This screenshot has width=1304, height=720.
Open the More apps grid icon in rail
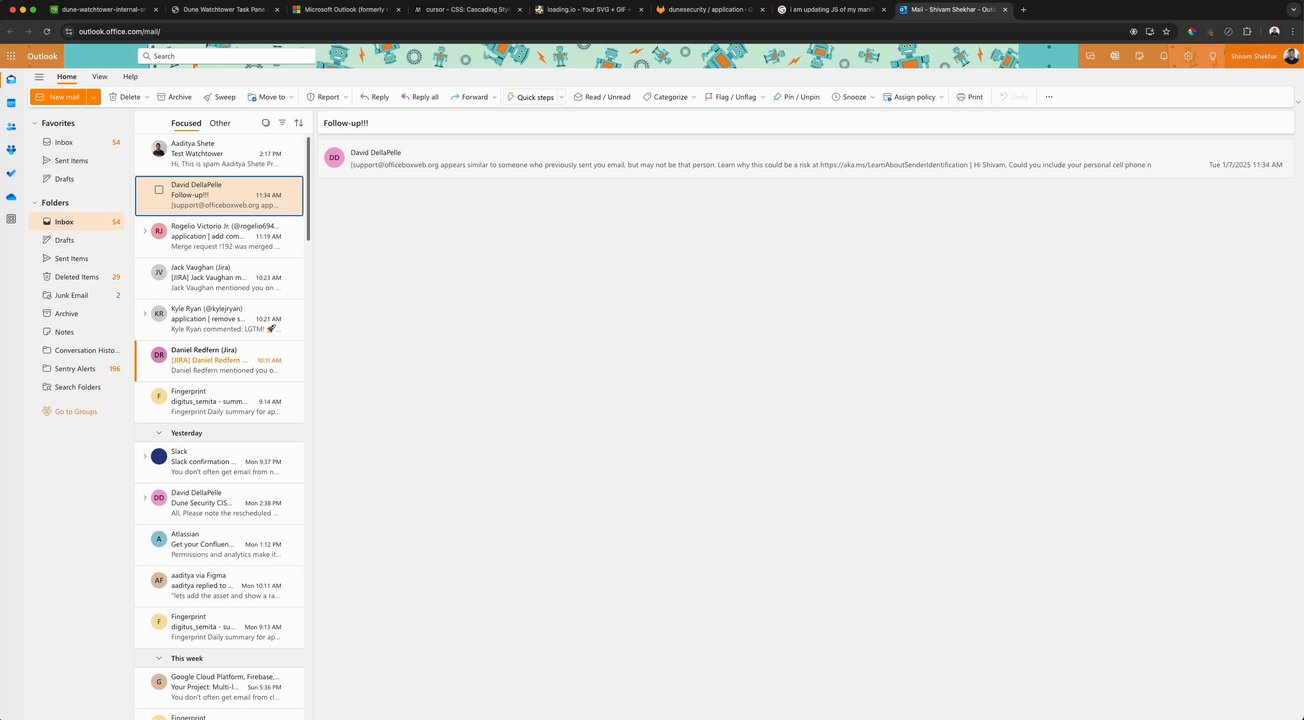[x=11, y=219]
